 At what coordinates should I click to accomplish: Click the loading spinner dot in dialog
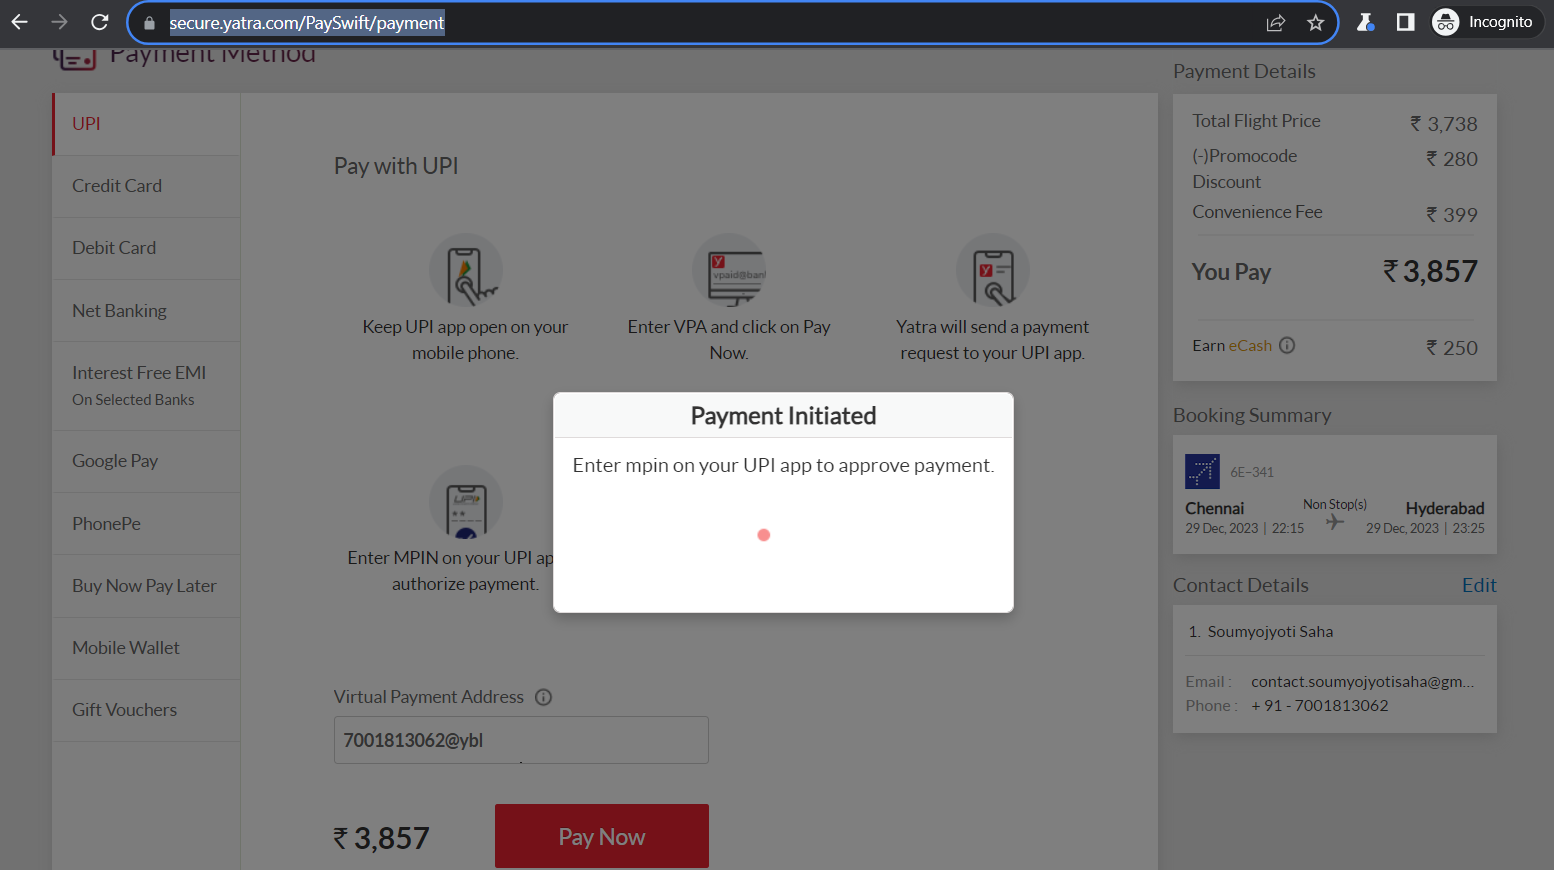click(764, 535)
